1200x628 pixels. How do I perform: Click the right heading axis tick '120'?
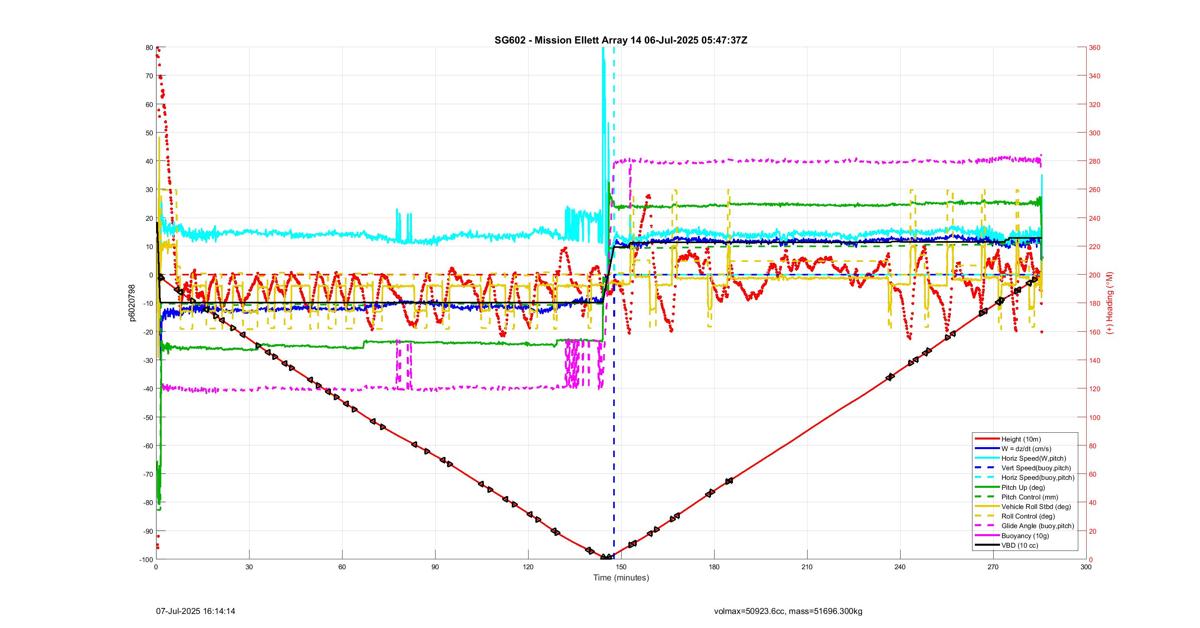point(1095,389)
